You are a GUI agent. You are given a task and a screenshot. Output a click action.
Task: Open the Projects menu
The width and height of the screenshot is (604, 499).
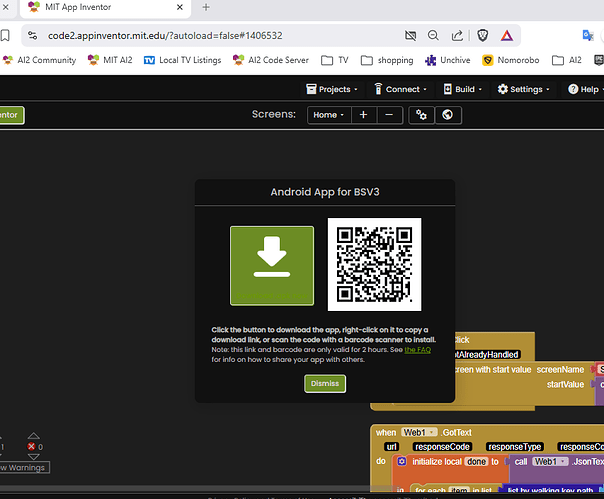332,89
